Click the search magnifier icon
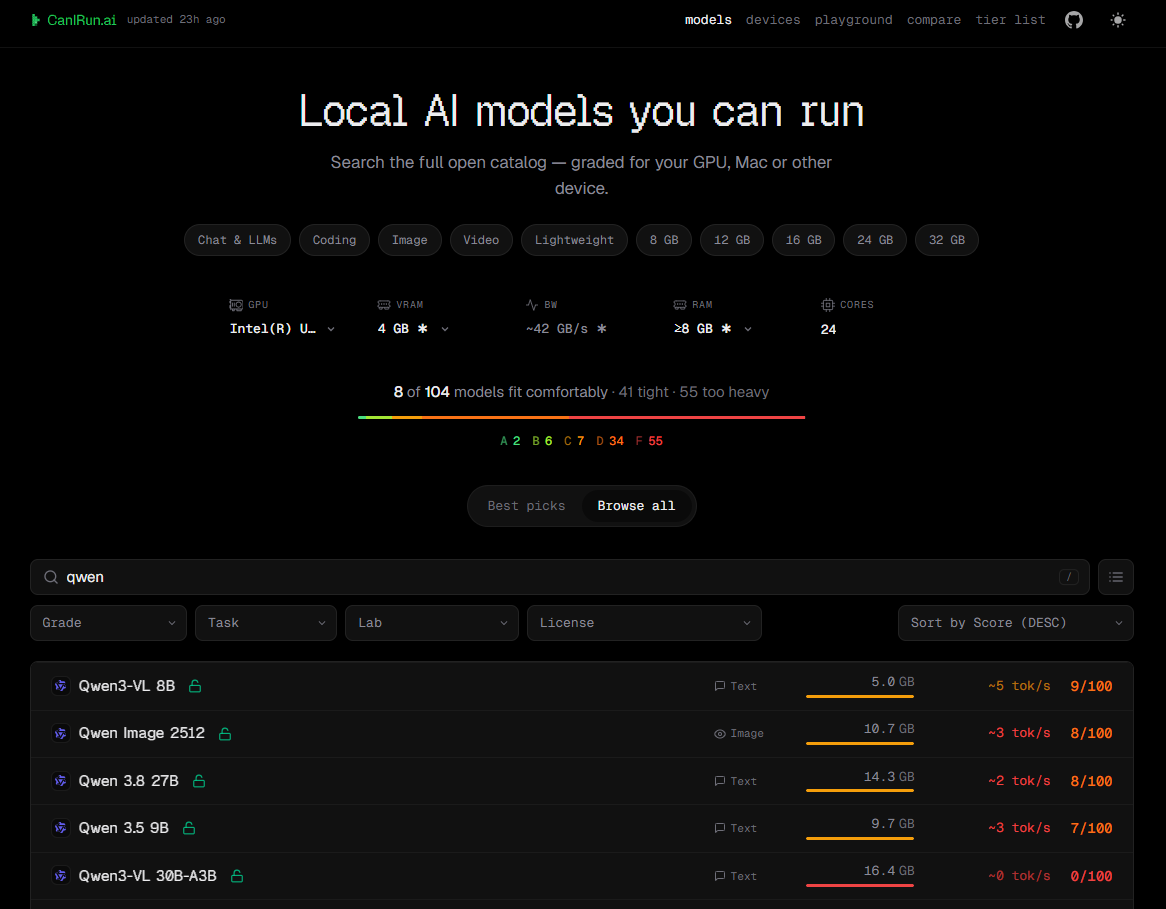 point(51,577)
